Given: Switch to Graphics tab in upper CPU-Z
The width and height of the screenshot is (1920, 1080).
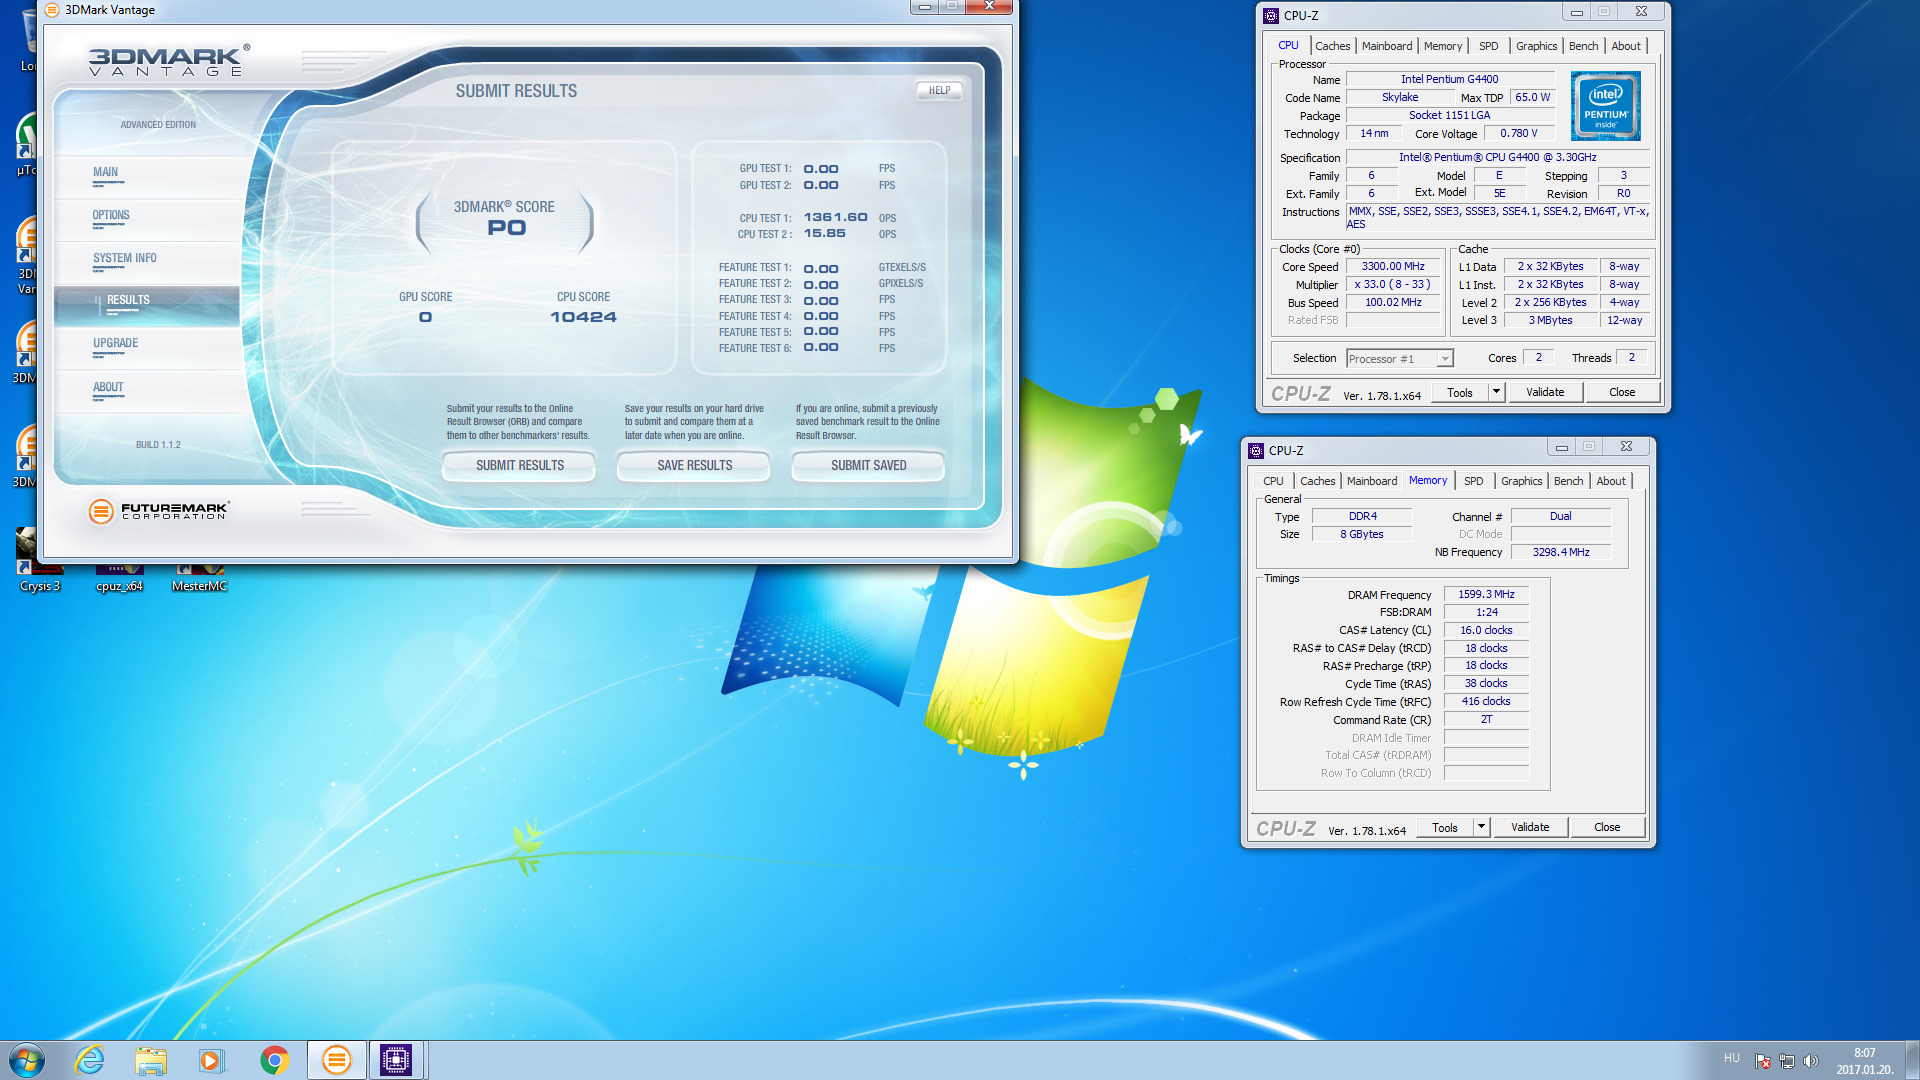Looking at the screenshot, I should pos(1536,46).
